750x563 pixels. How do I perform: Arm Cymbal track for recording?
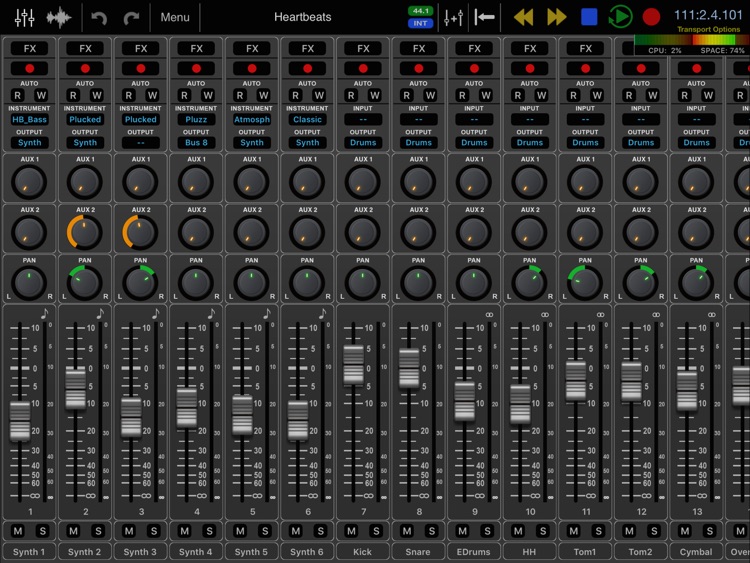point(696,68)
